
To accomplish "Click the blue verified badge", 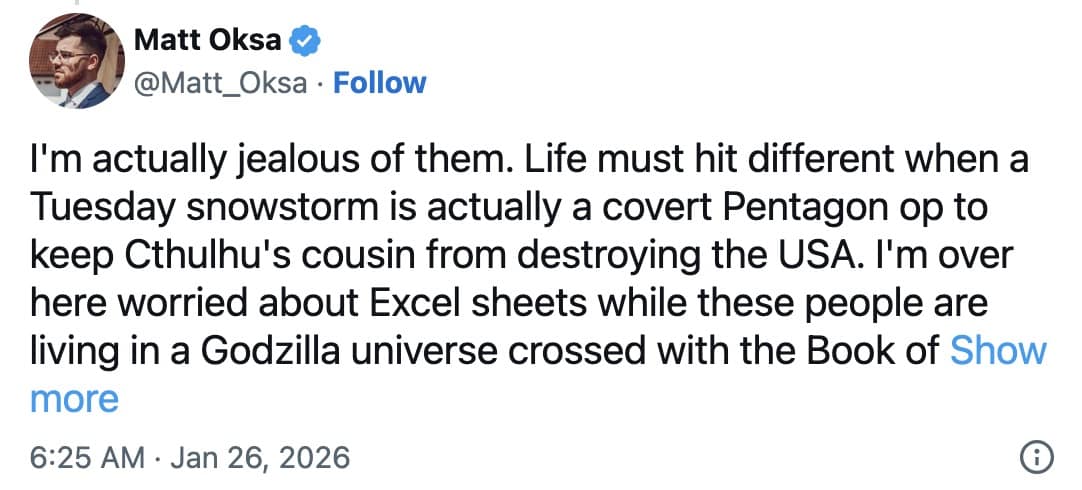I will point(304,41).
